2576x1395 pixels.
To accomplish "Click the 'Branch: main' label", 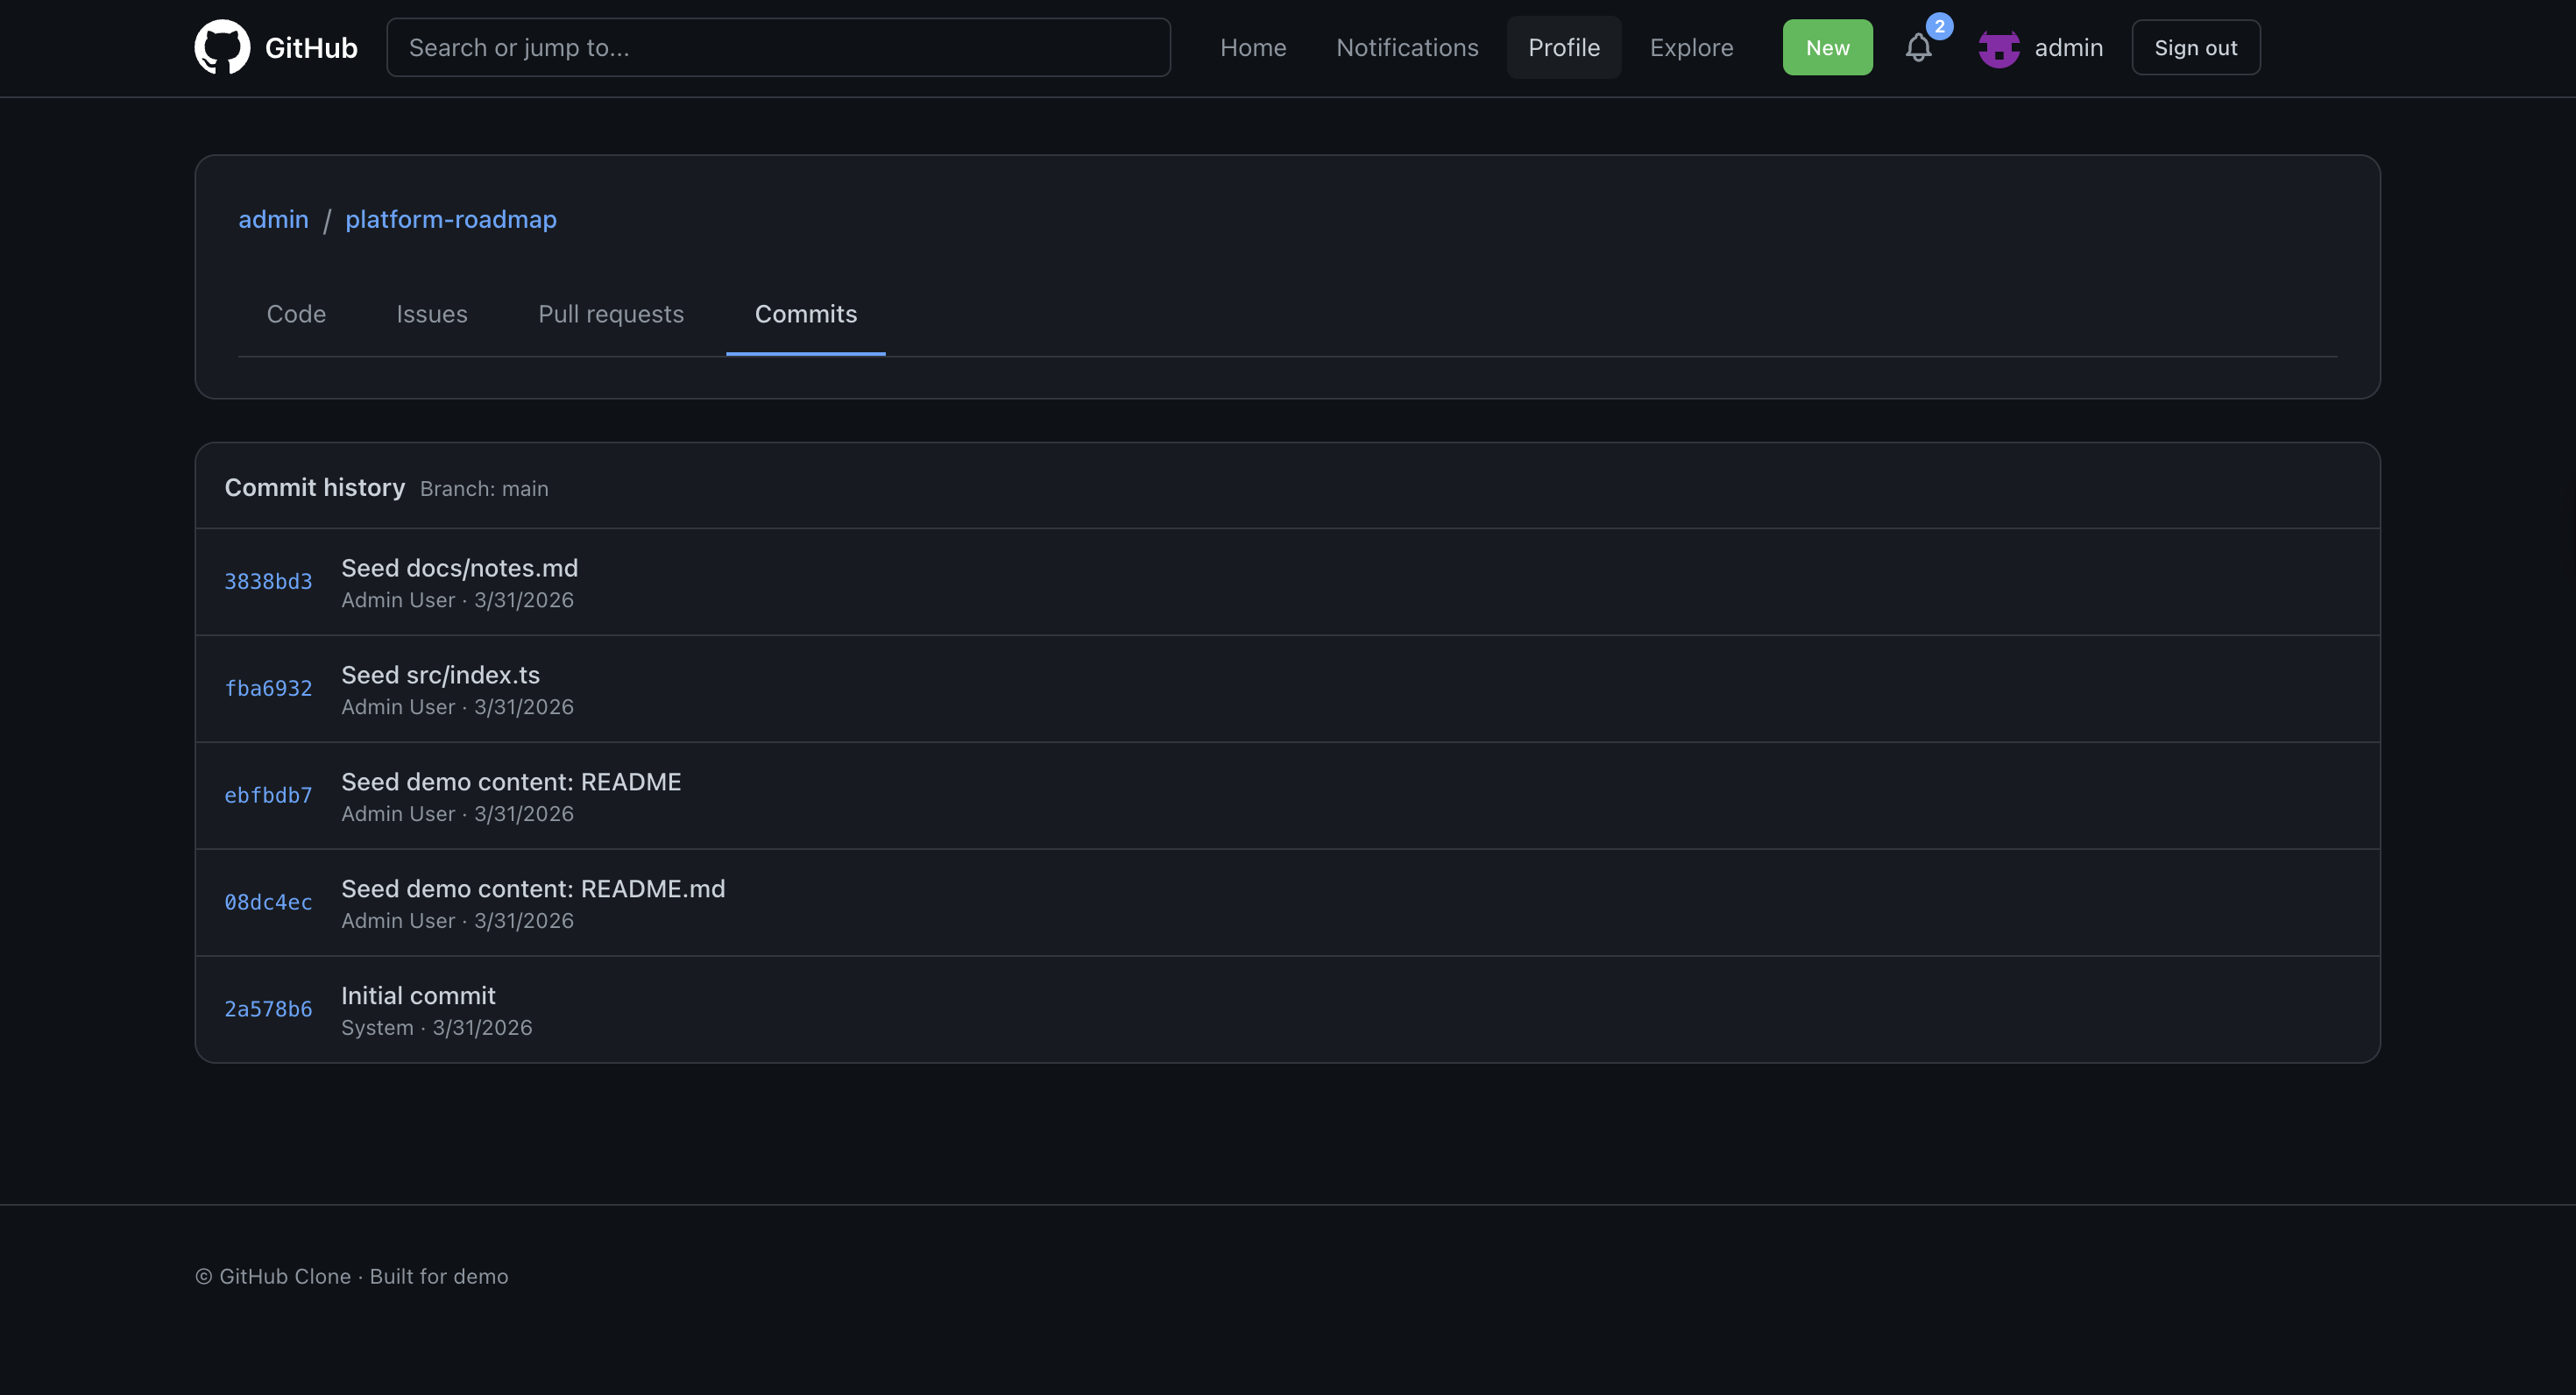I will point(484,489).
